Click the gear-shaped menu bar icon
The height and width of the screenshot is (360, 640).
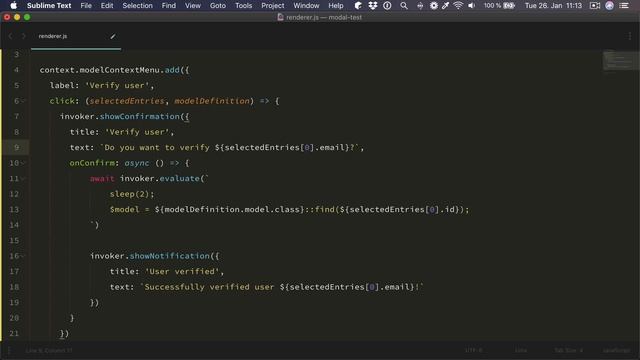pos(433,6)
